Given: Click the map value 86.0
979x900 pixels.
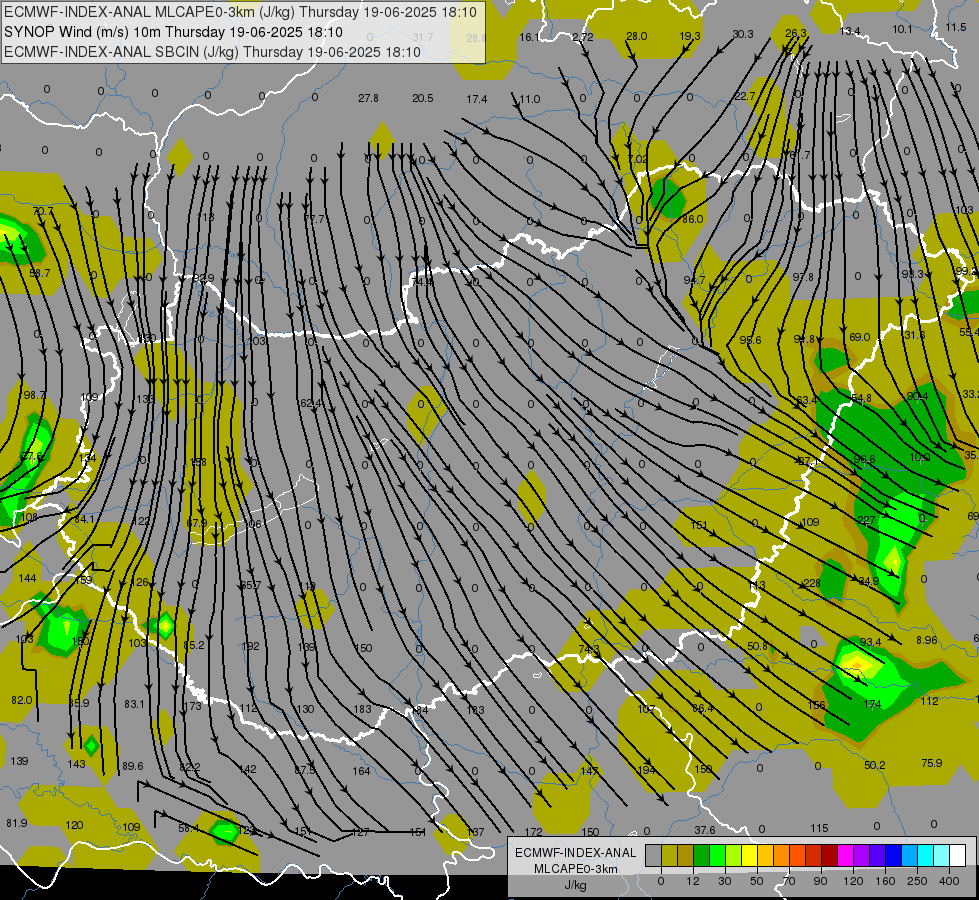Looking at the screenshot, I should (x=692, y=219).
